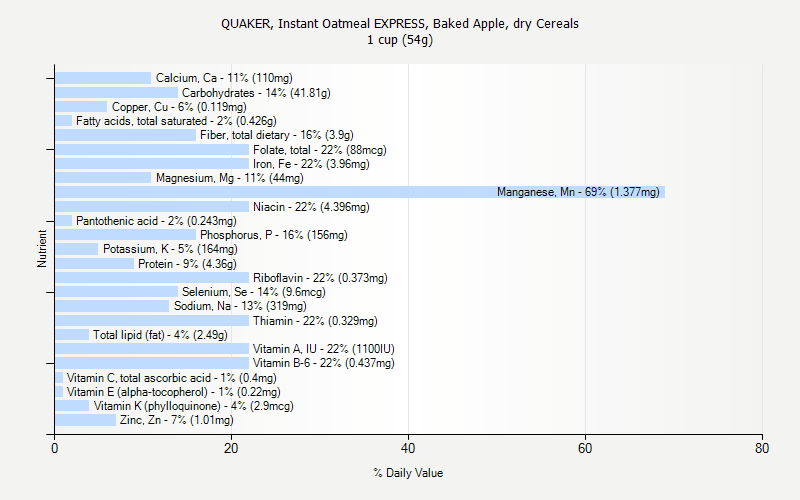800x500 pixels.
Task: Select 'Fiber, total dietary - 16% (3.9g)' label
Action: [x=277, y=135]
